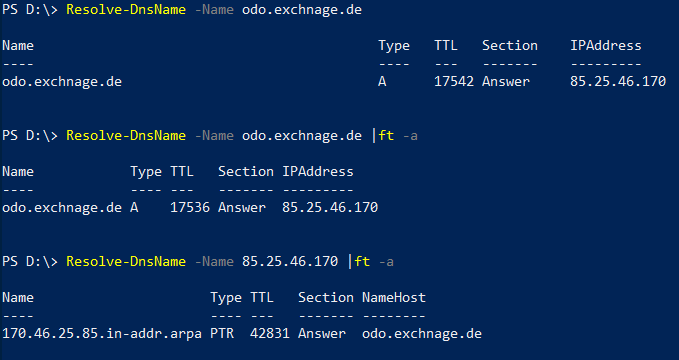Click the IPAddress header in the second table
The width and height of the screenshot is (679, 360).
318,172
